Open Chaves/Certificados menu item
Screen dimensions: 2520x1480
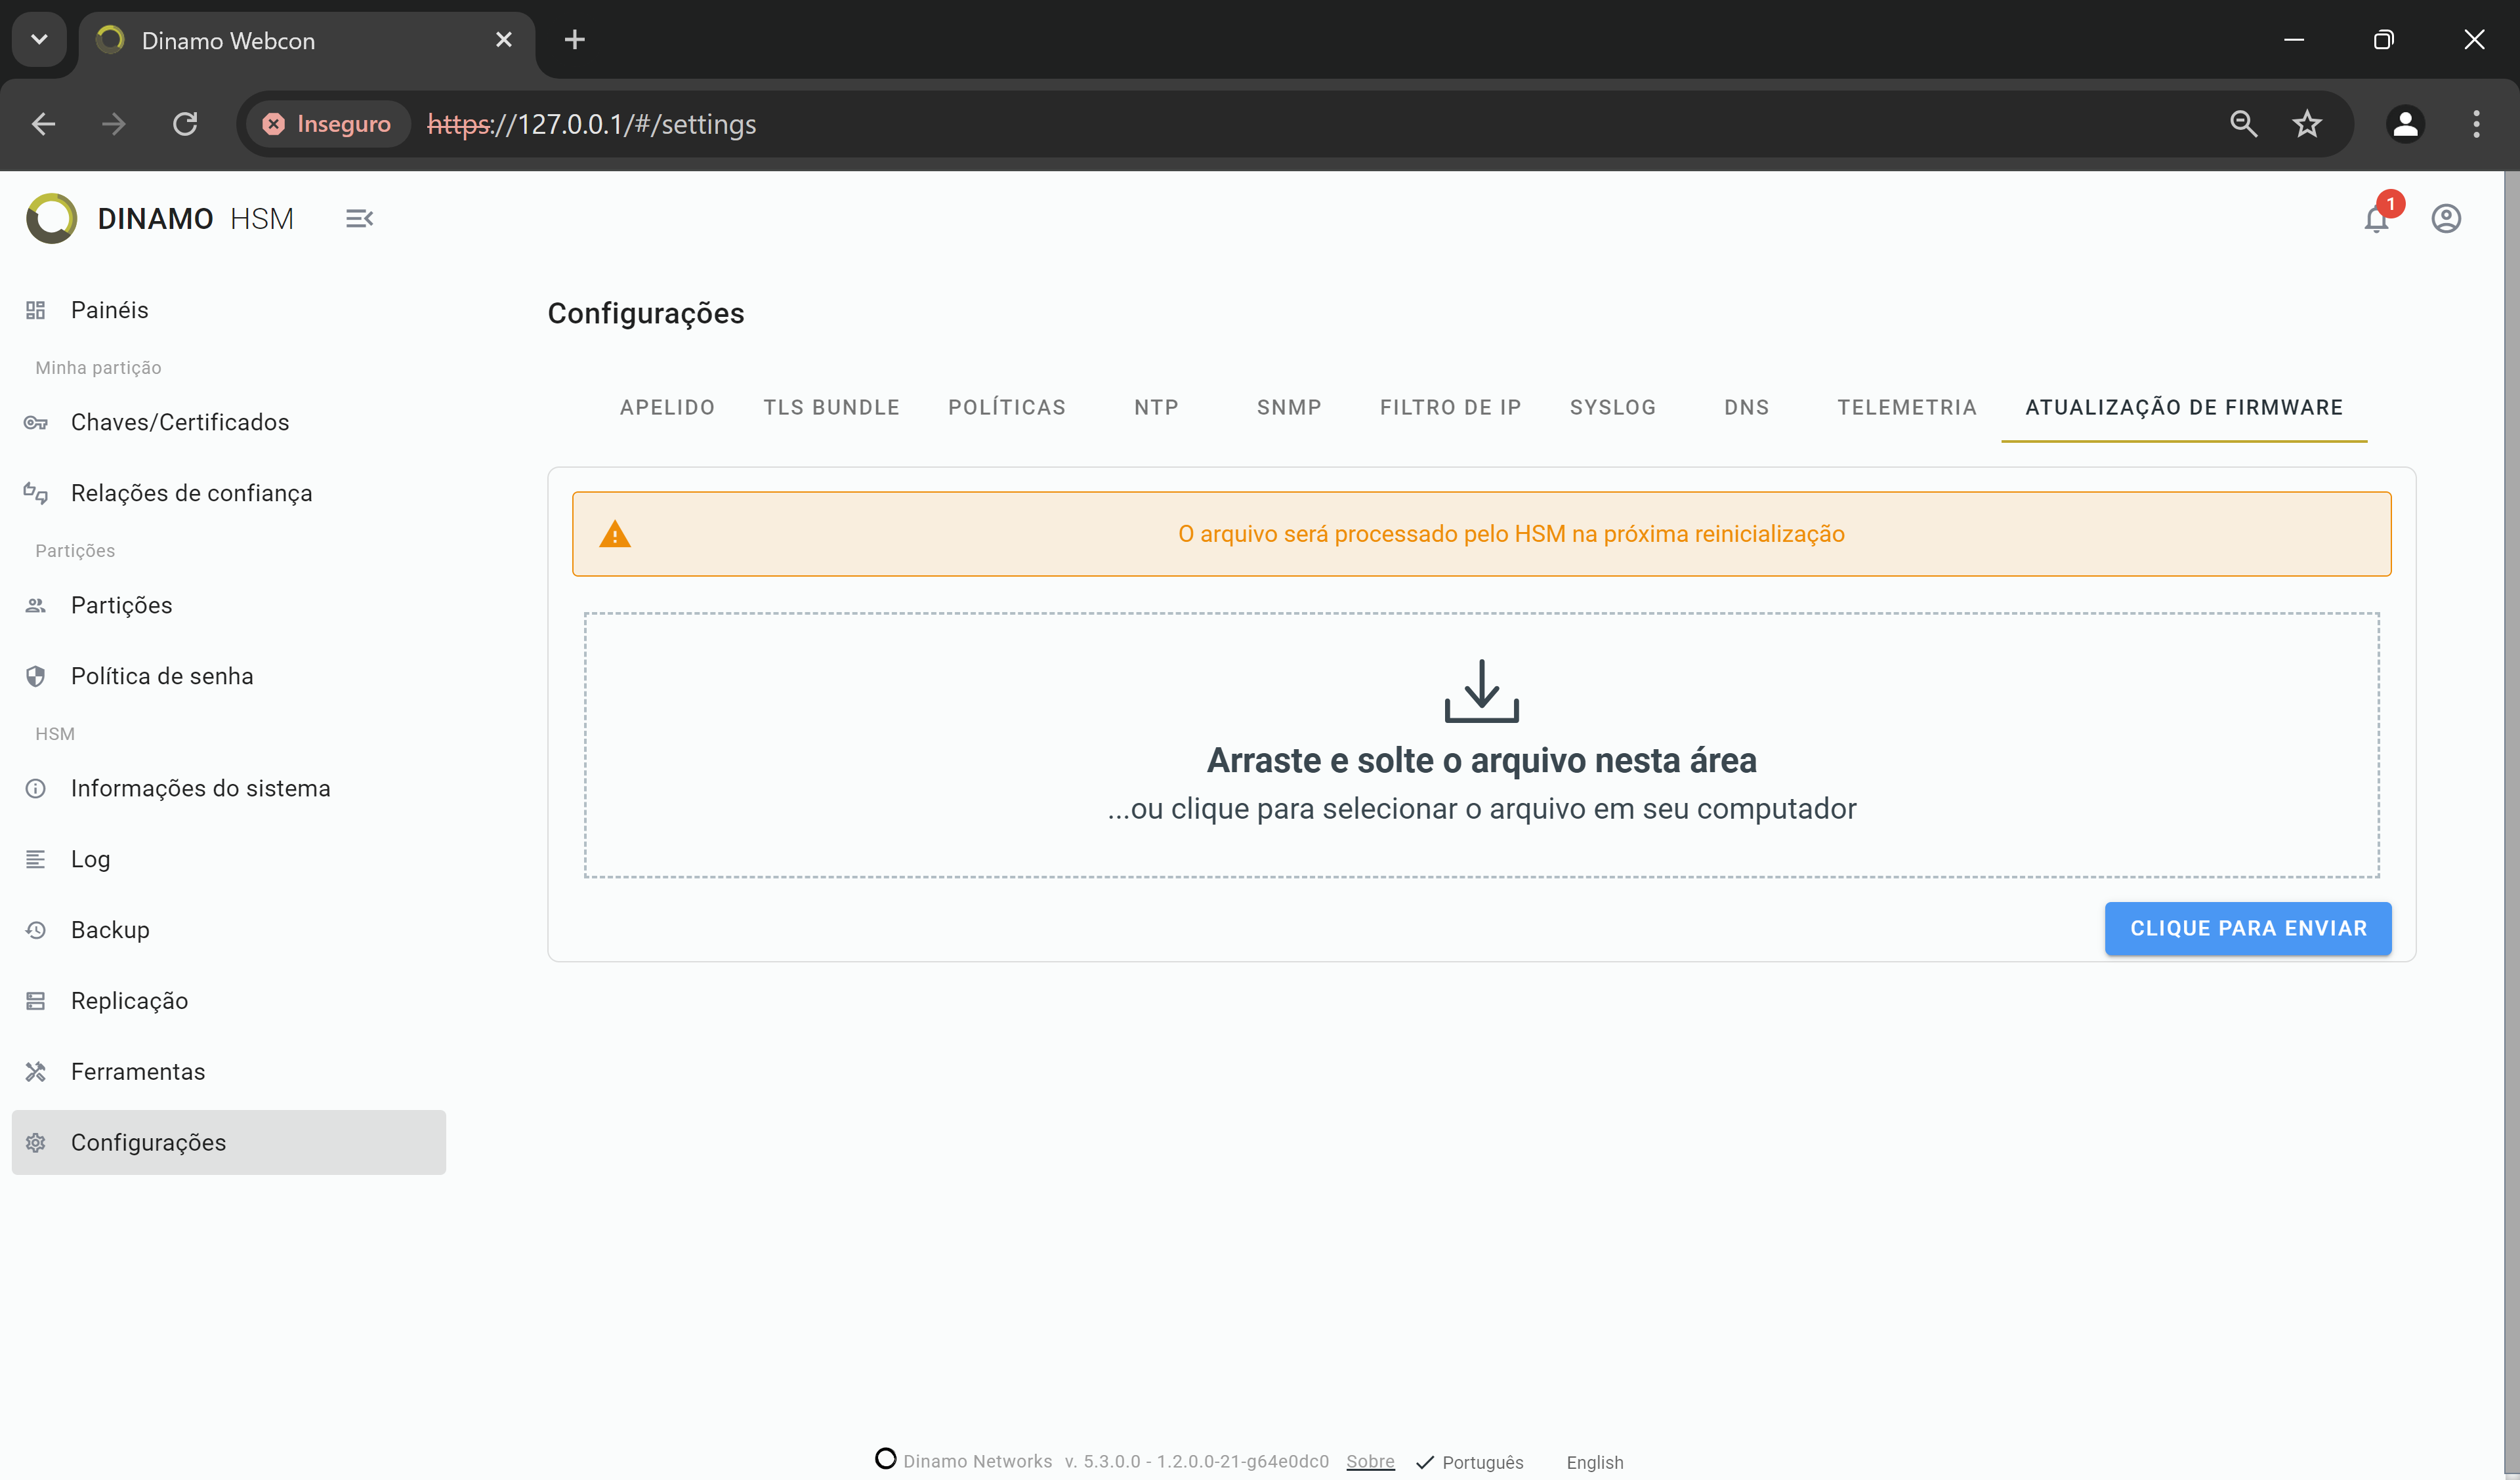[x=229, y=422]
